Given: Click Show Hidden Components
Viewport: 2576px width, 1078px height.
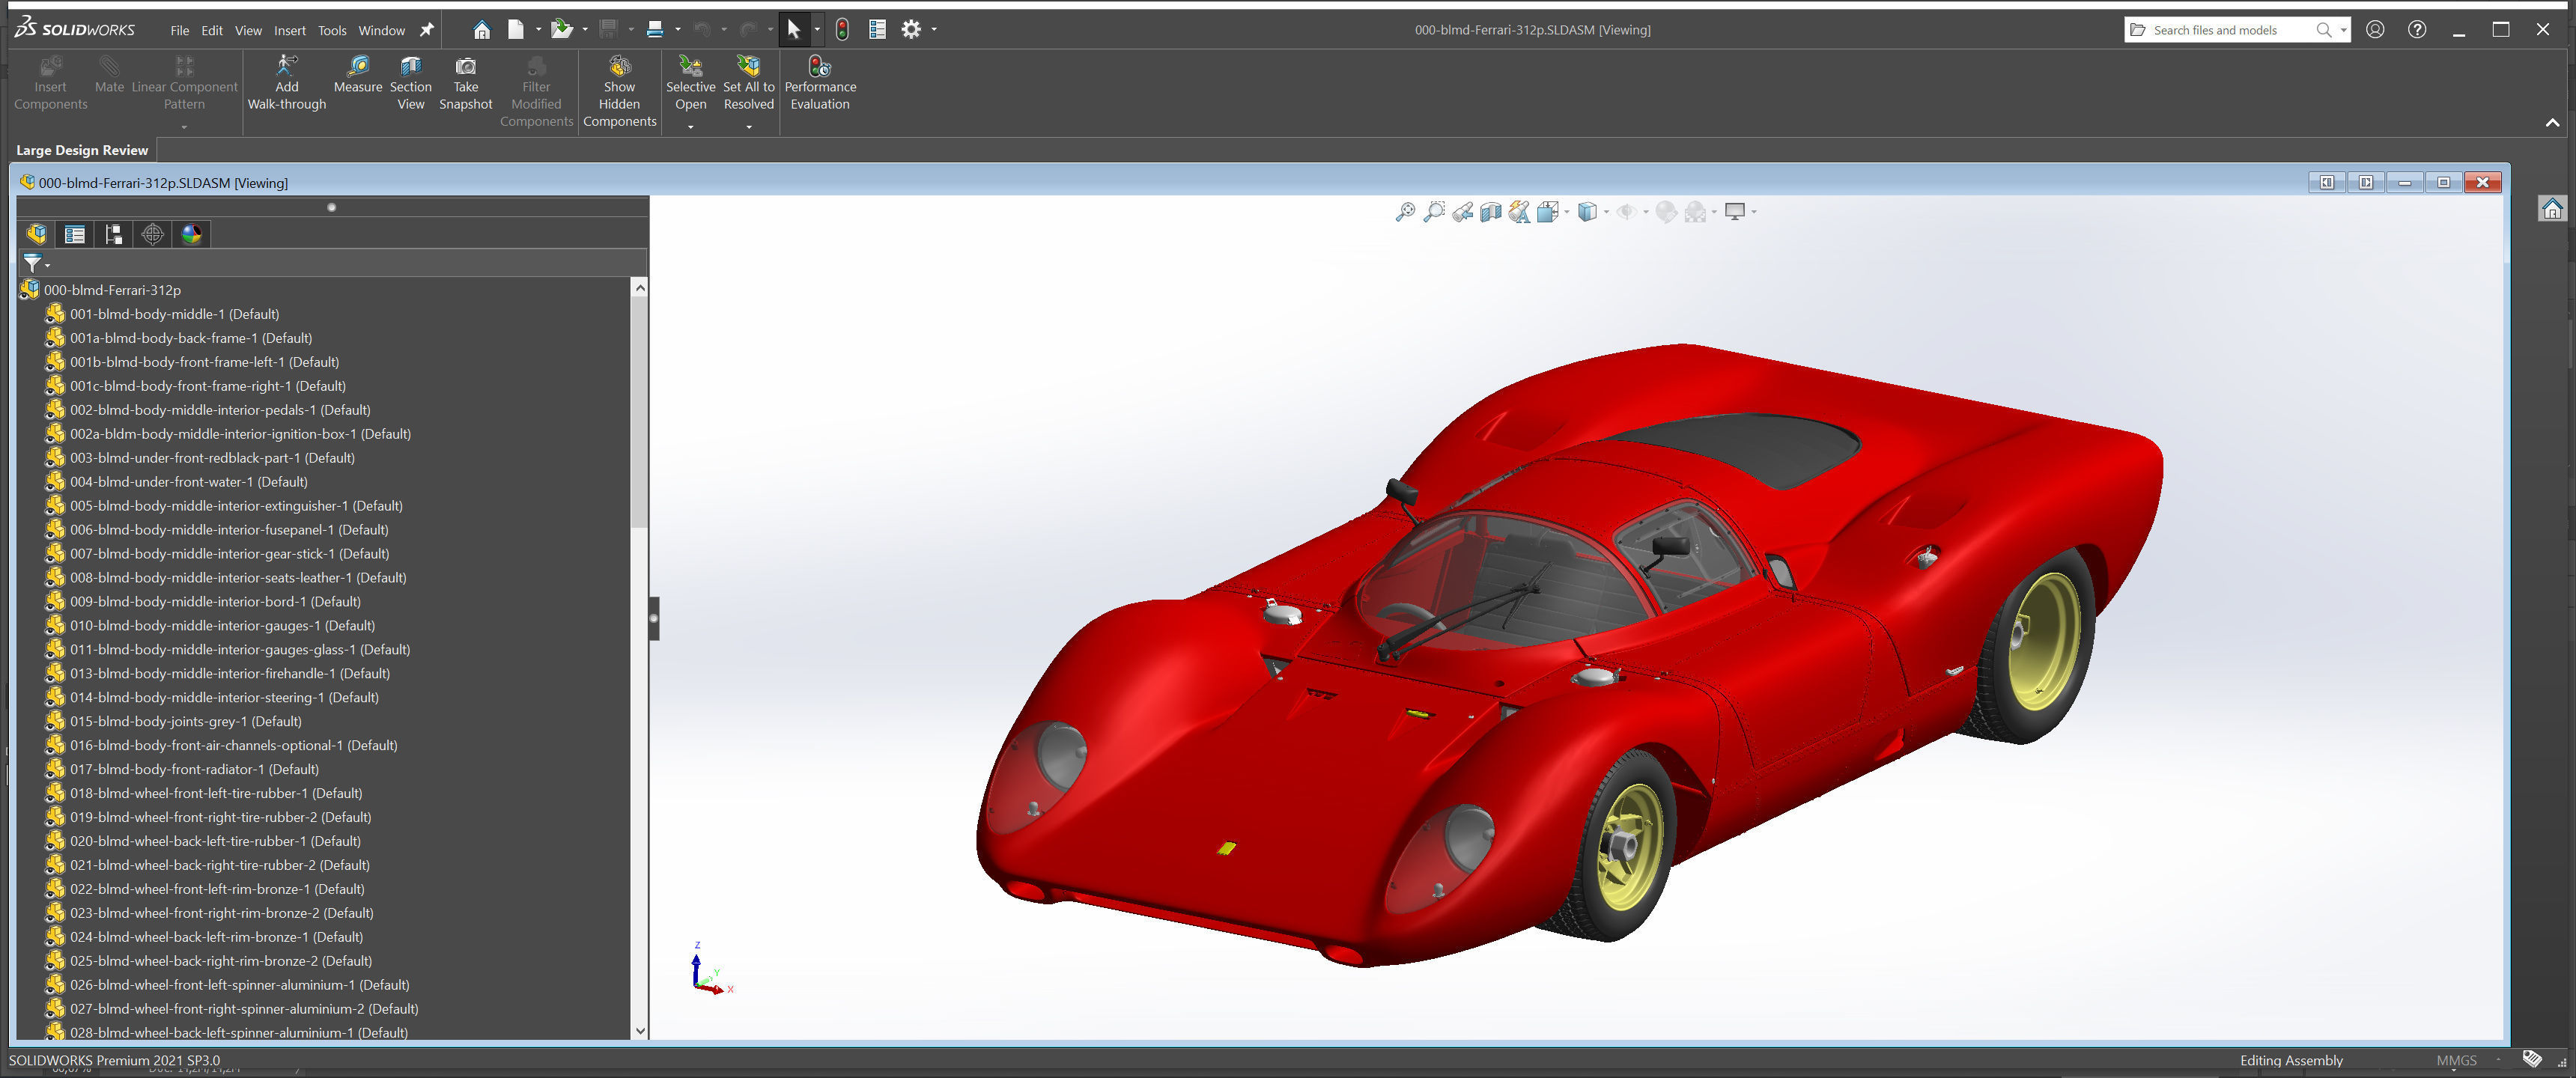Looking at the screenshot, I should (620, 92).
